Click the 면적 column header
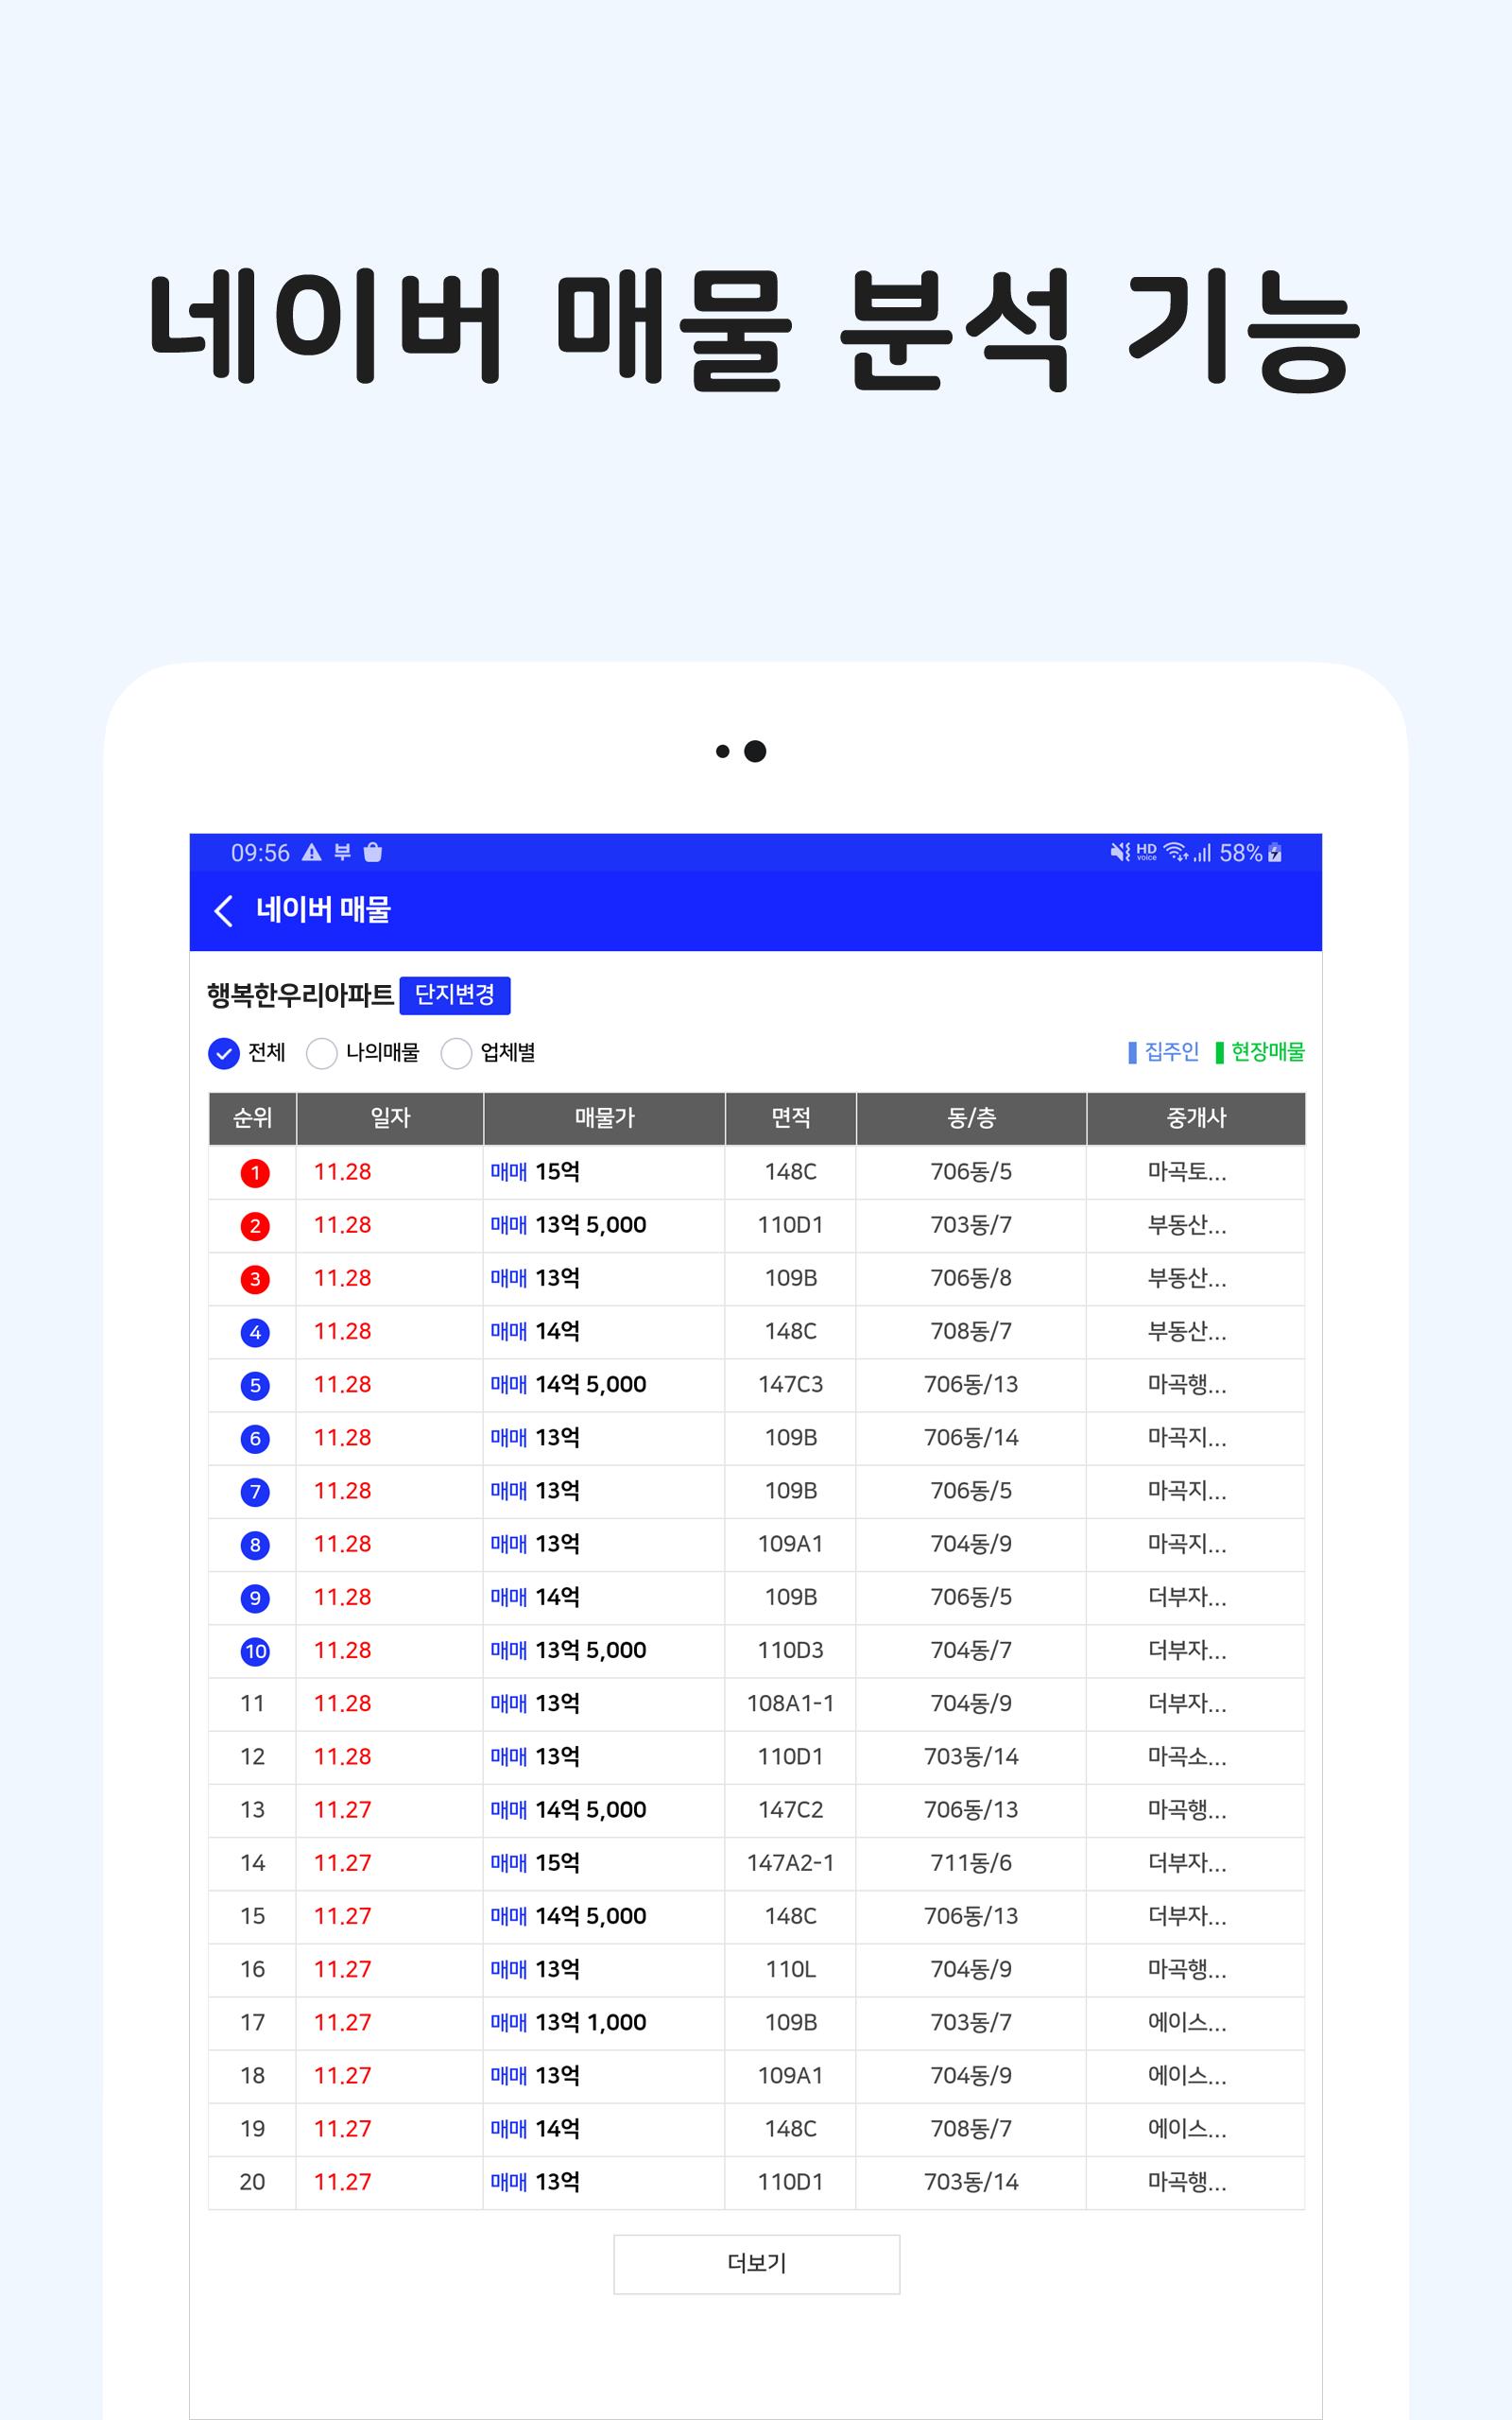 [791, 1118]
